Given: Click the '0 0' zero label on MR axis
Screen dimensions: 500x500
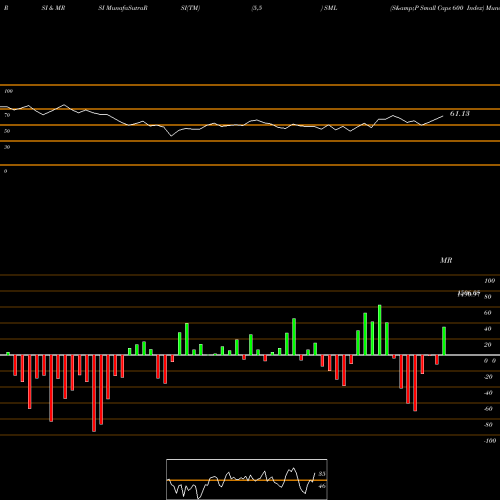Looking at the screenshot, I should (x=490, y=361).
